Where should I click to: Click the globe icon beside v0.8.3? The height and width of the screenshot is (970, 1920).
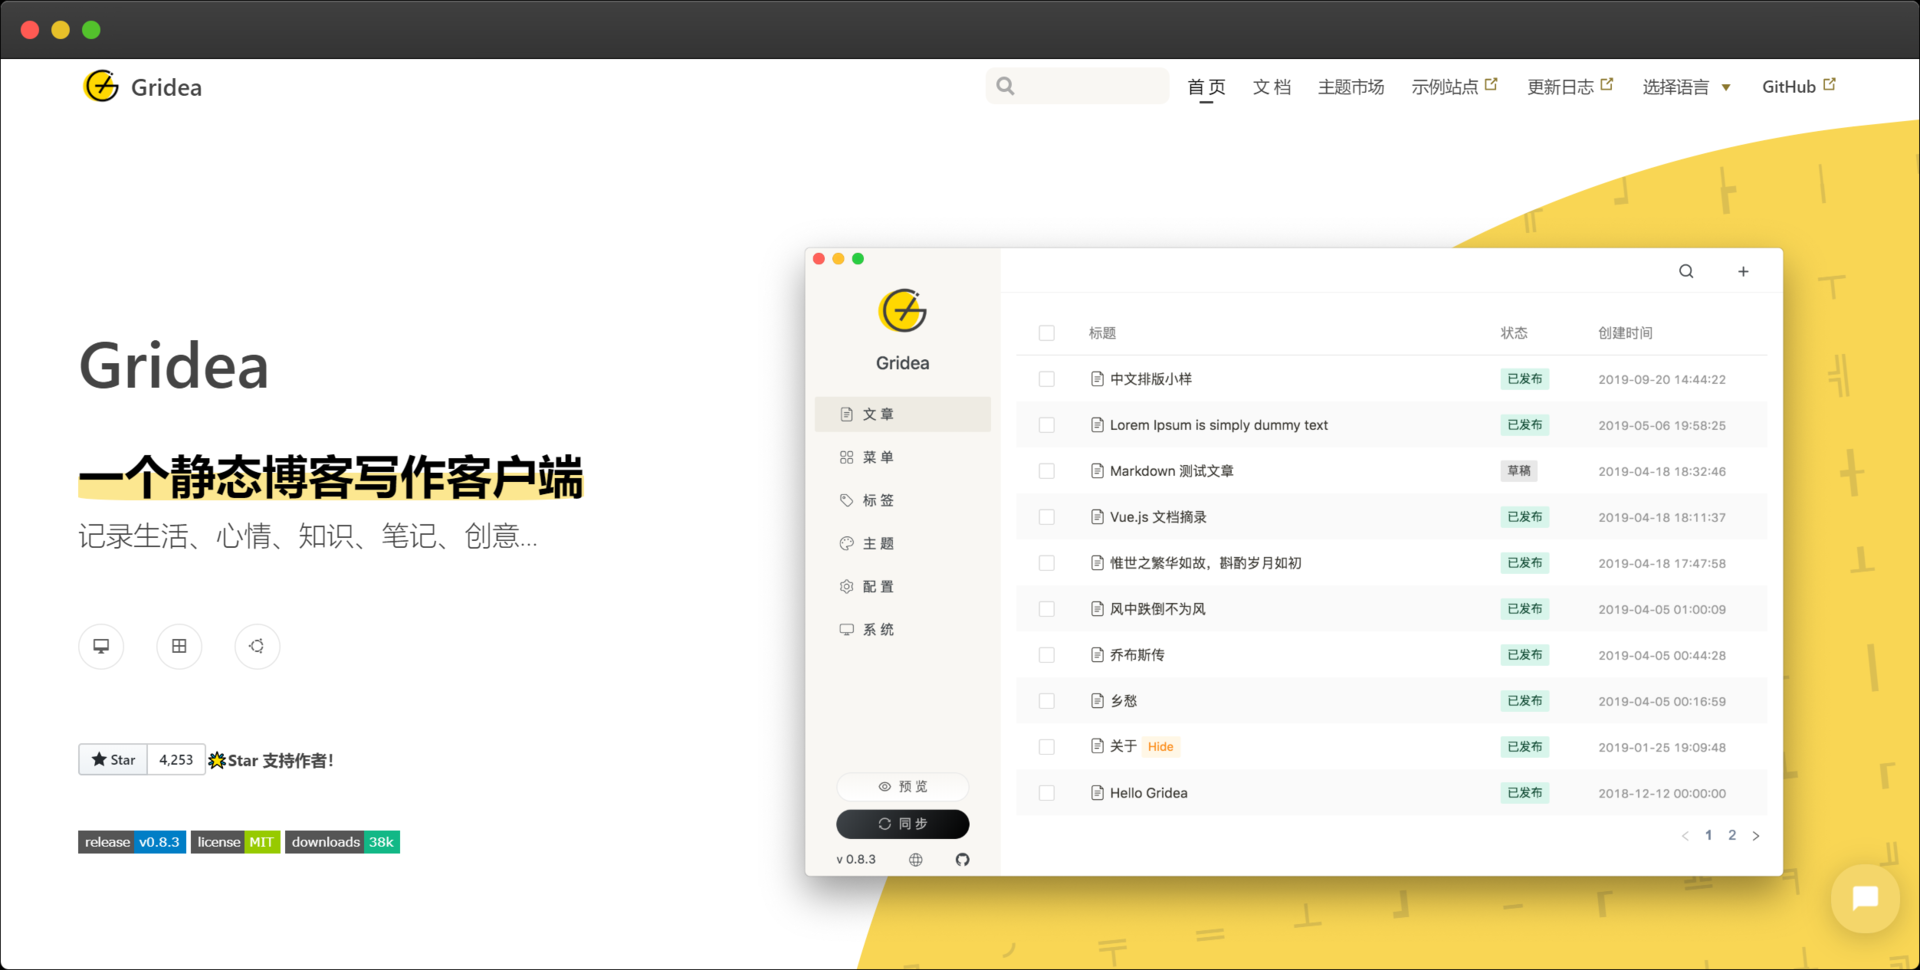pyautogui.click(x=915, y=859)
